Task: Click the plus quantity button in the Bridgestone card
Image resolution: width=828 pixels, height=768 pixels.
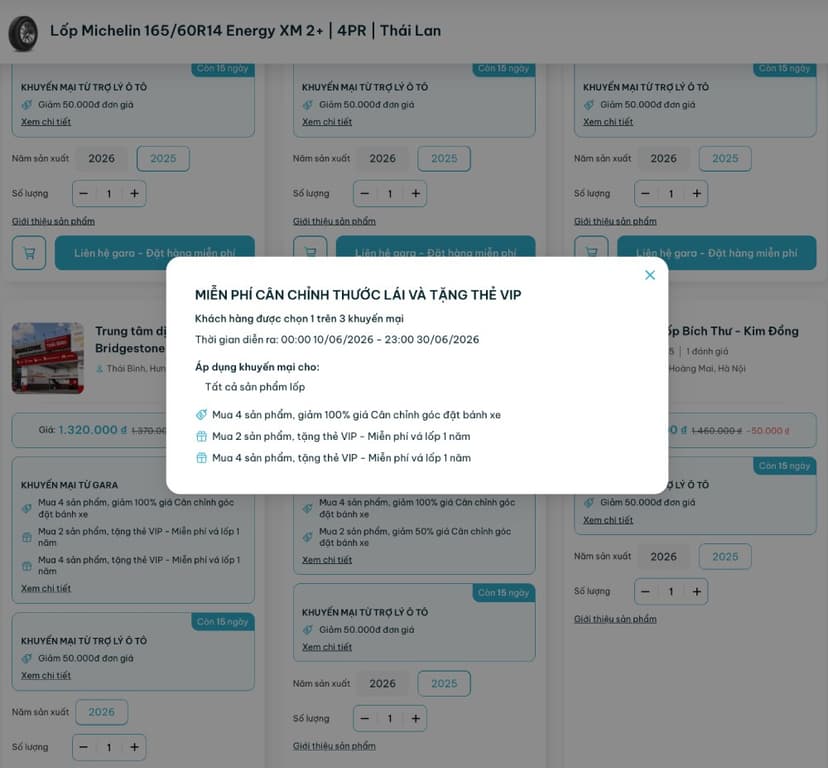Action: click(x=134, y=747)
